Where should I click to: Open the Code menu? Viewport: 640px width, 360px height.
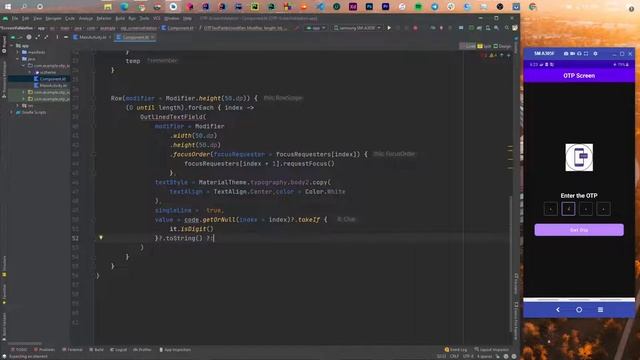70,18
